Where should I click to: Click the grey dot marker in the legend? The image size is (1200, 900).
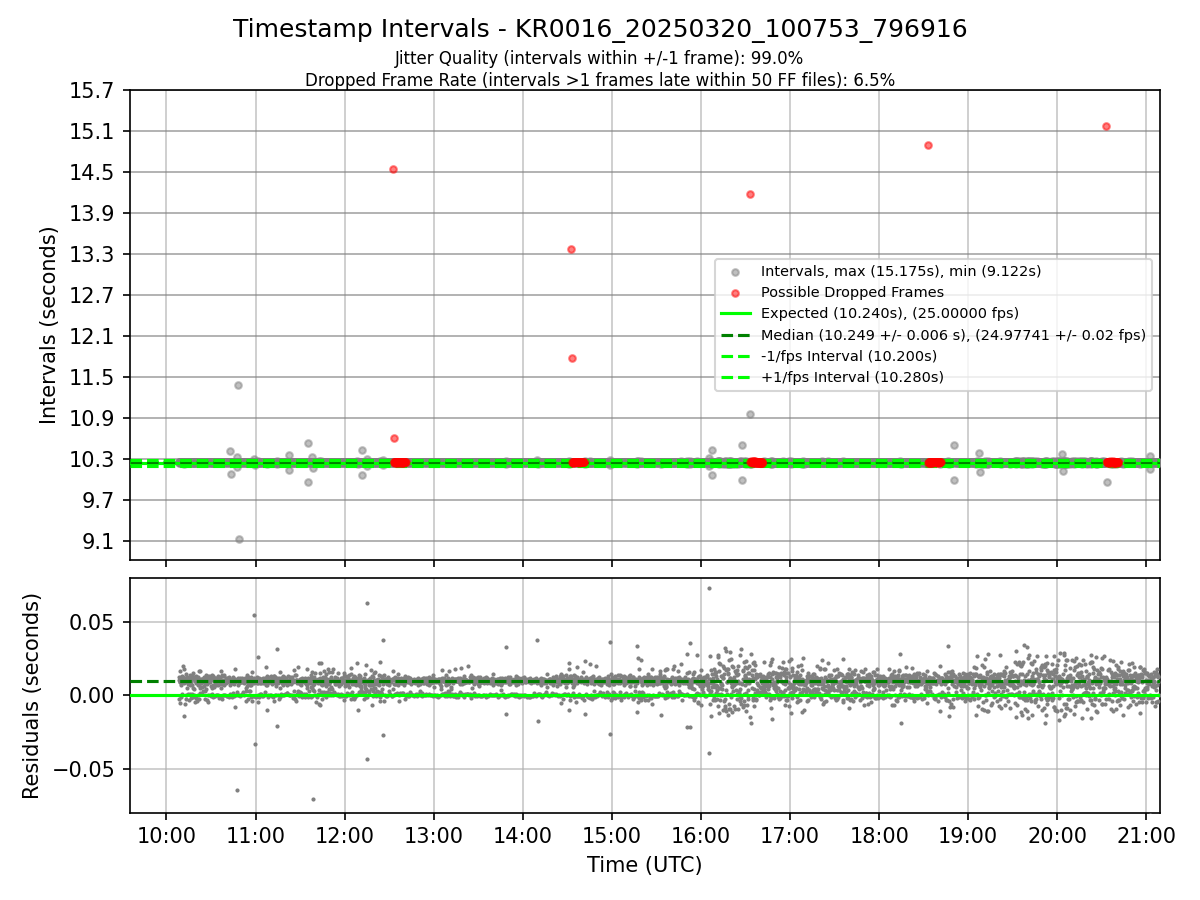pyautogui.click(x=736, y=272)
